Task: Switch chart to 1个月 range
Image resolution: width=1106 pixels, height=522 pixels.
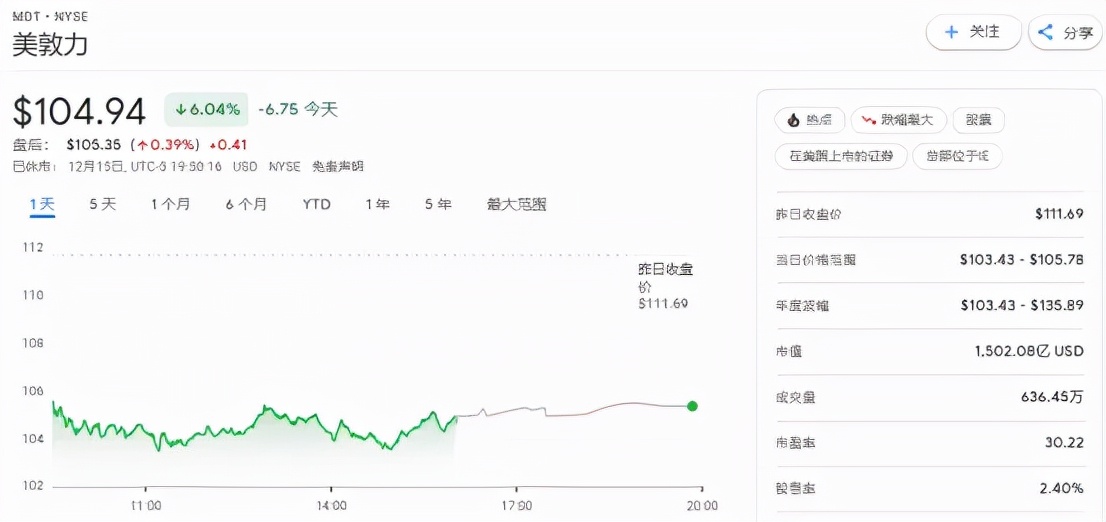Action: [170, 205]
